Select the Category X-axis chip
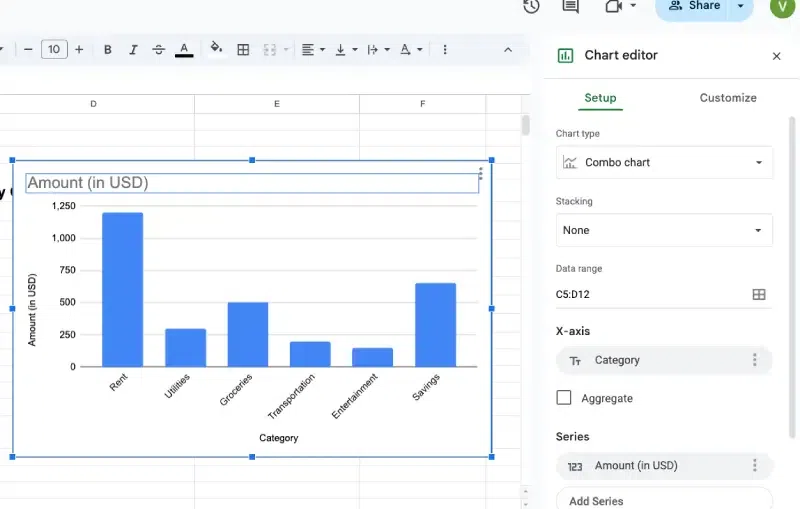 coord(664,360)
